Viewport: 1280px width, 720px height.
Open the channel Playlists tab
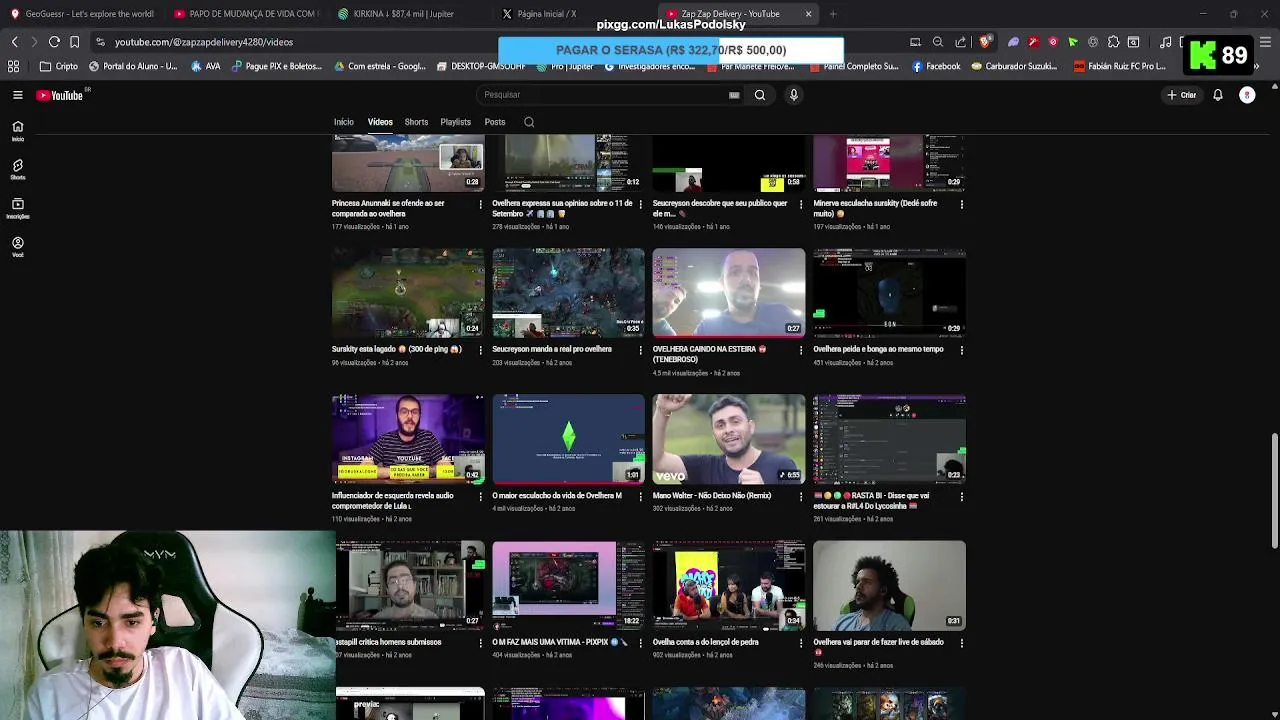[455, 122]
